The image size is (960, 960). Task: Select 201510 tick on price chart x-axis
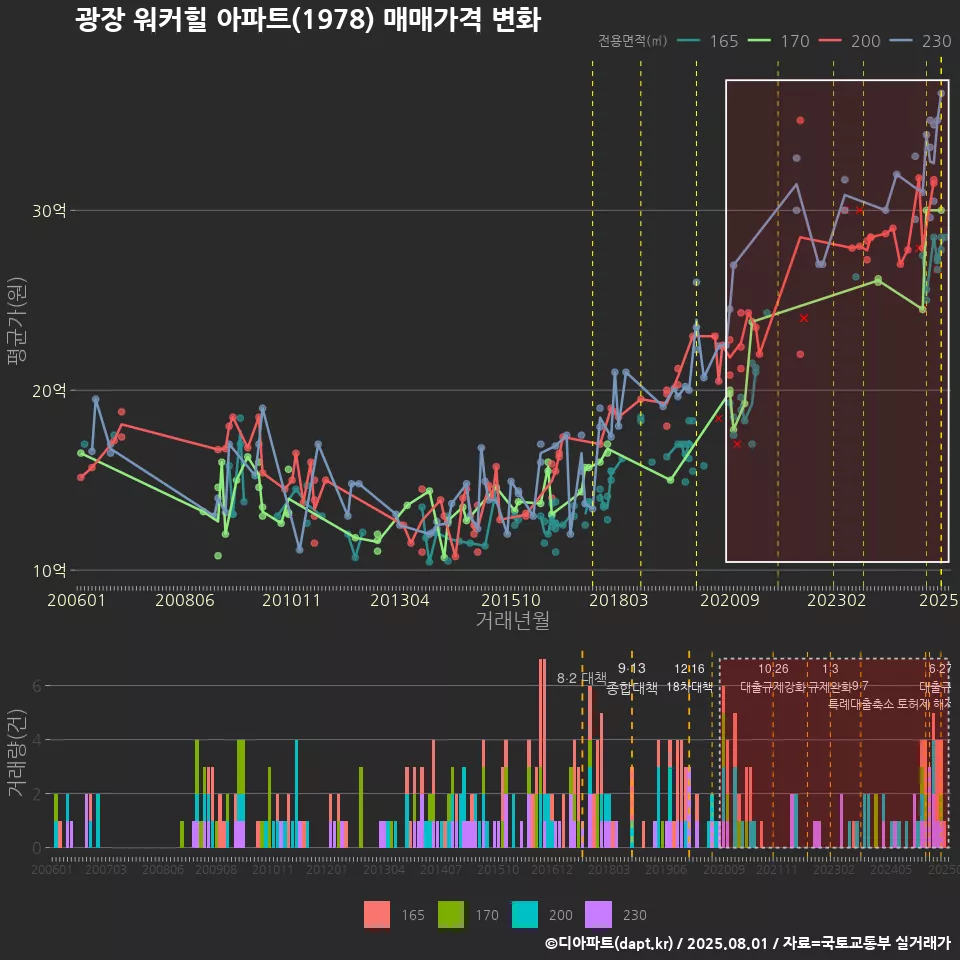[x=511, y=600]
